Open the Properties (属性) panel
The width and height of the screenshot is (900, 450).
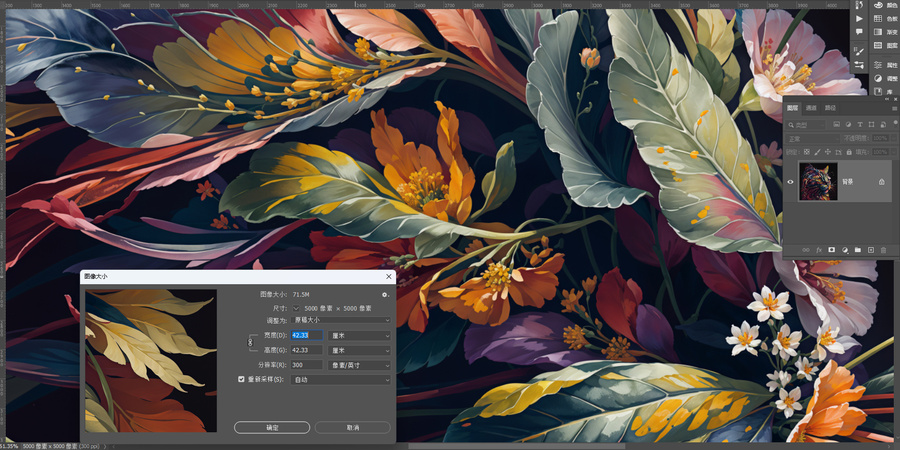(x=885, y=65)
